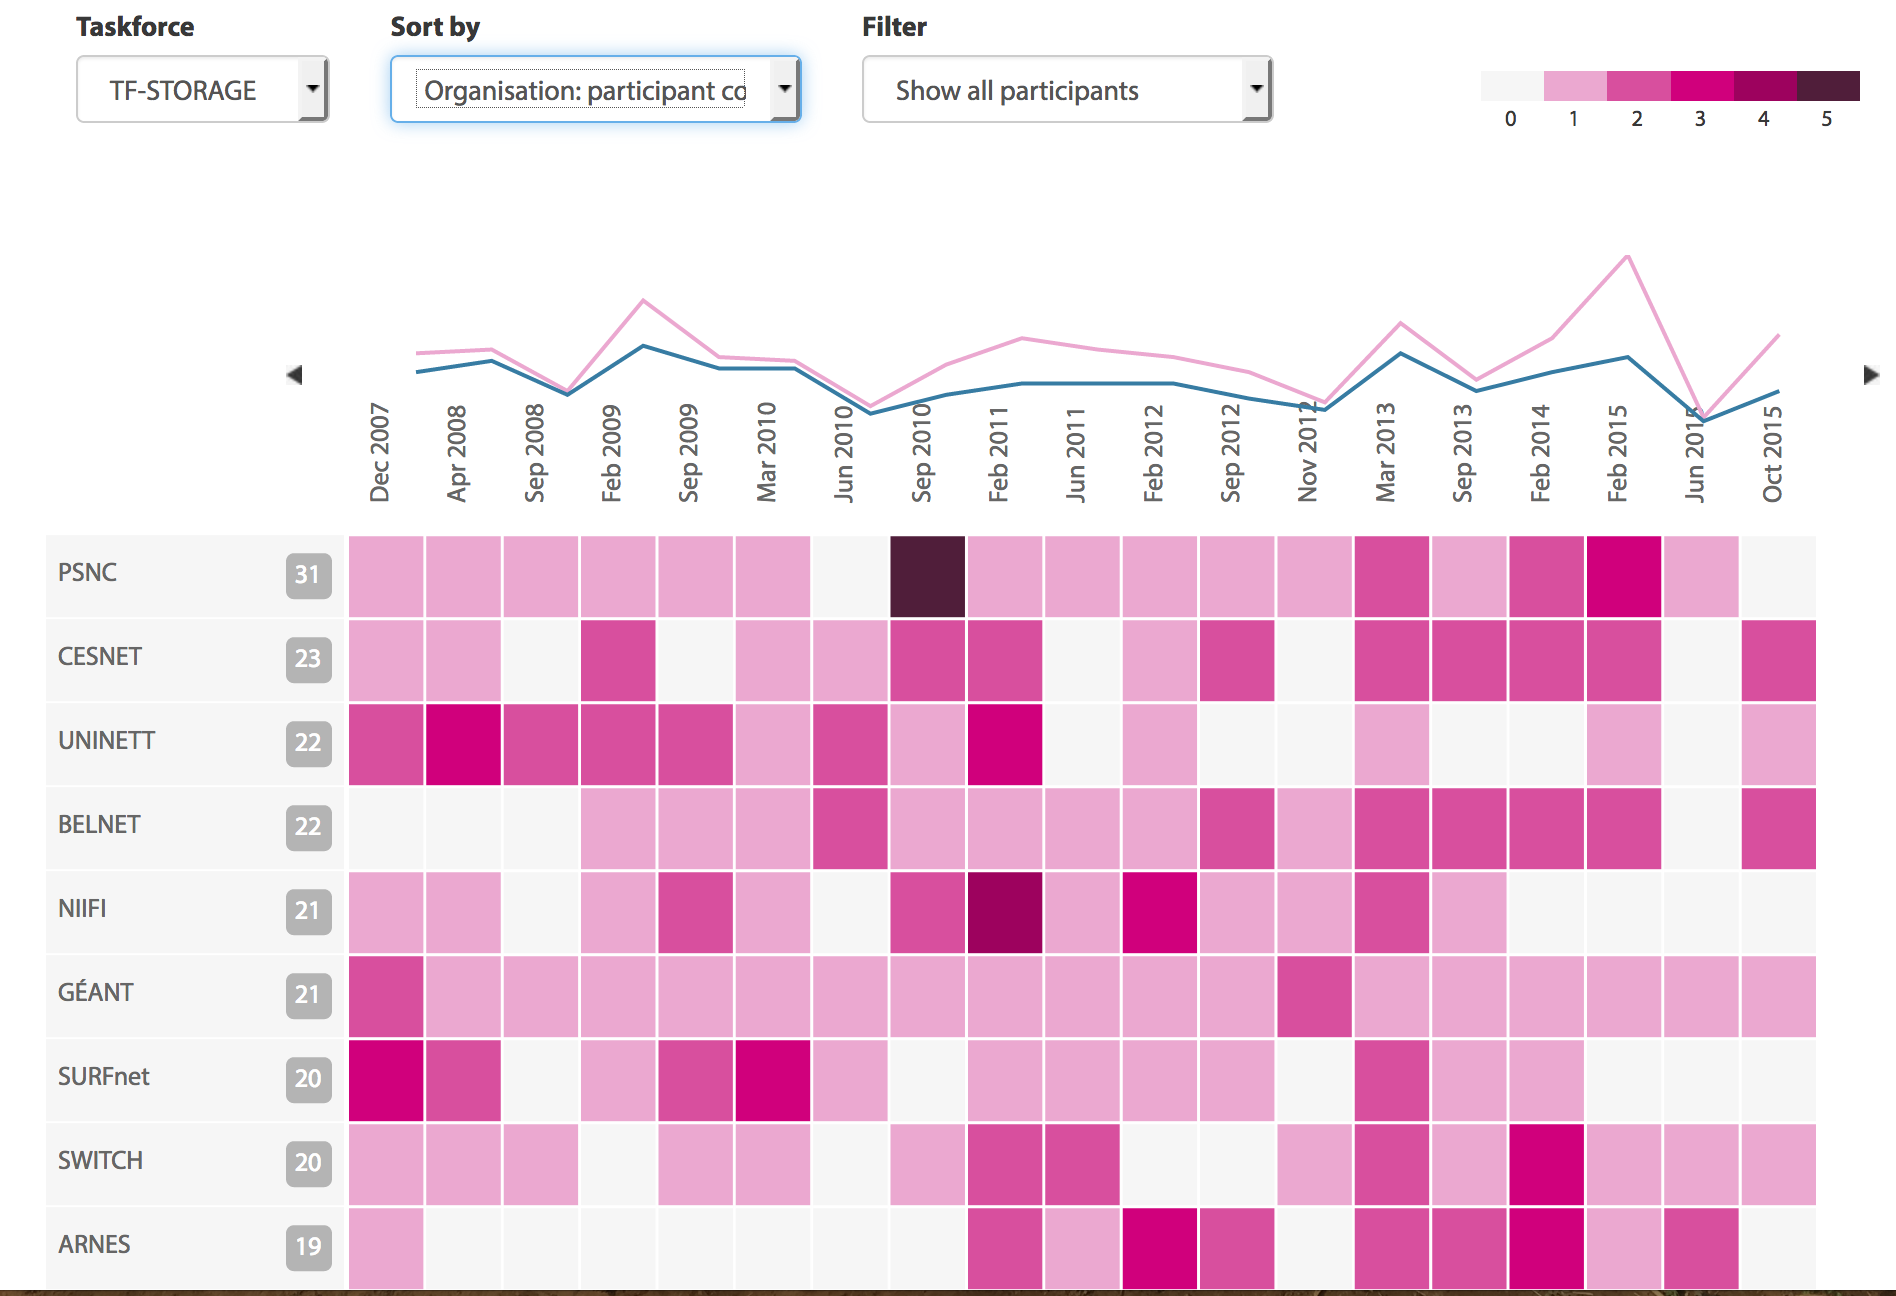Click the right arrow to scroll timeline forward

coord(1871,375)
